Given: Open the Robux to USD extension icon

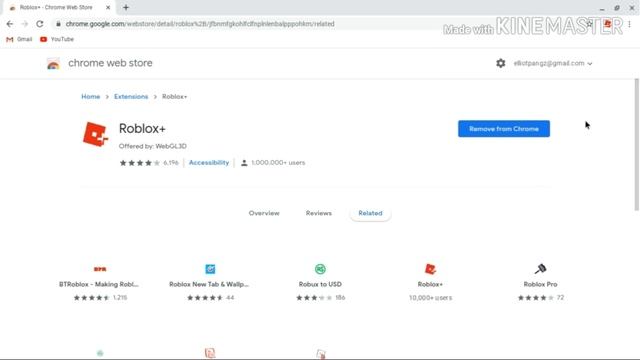Looking at the screenshot, I should click(320, 269).
